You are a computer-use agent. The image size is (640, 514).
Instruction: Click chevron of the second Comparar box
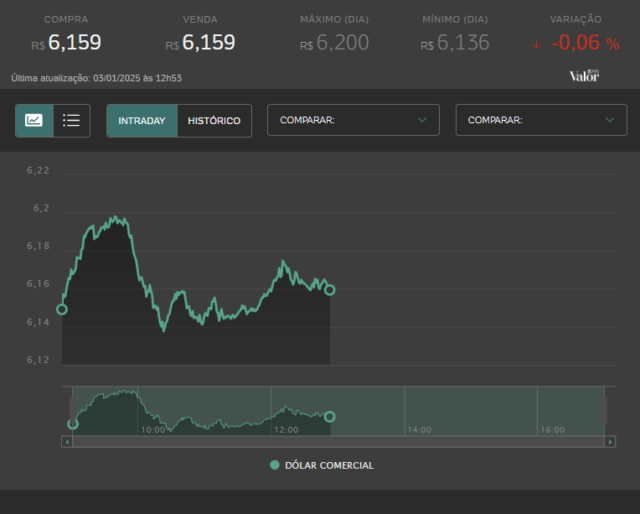click(x=610, y=120)
